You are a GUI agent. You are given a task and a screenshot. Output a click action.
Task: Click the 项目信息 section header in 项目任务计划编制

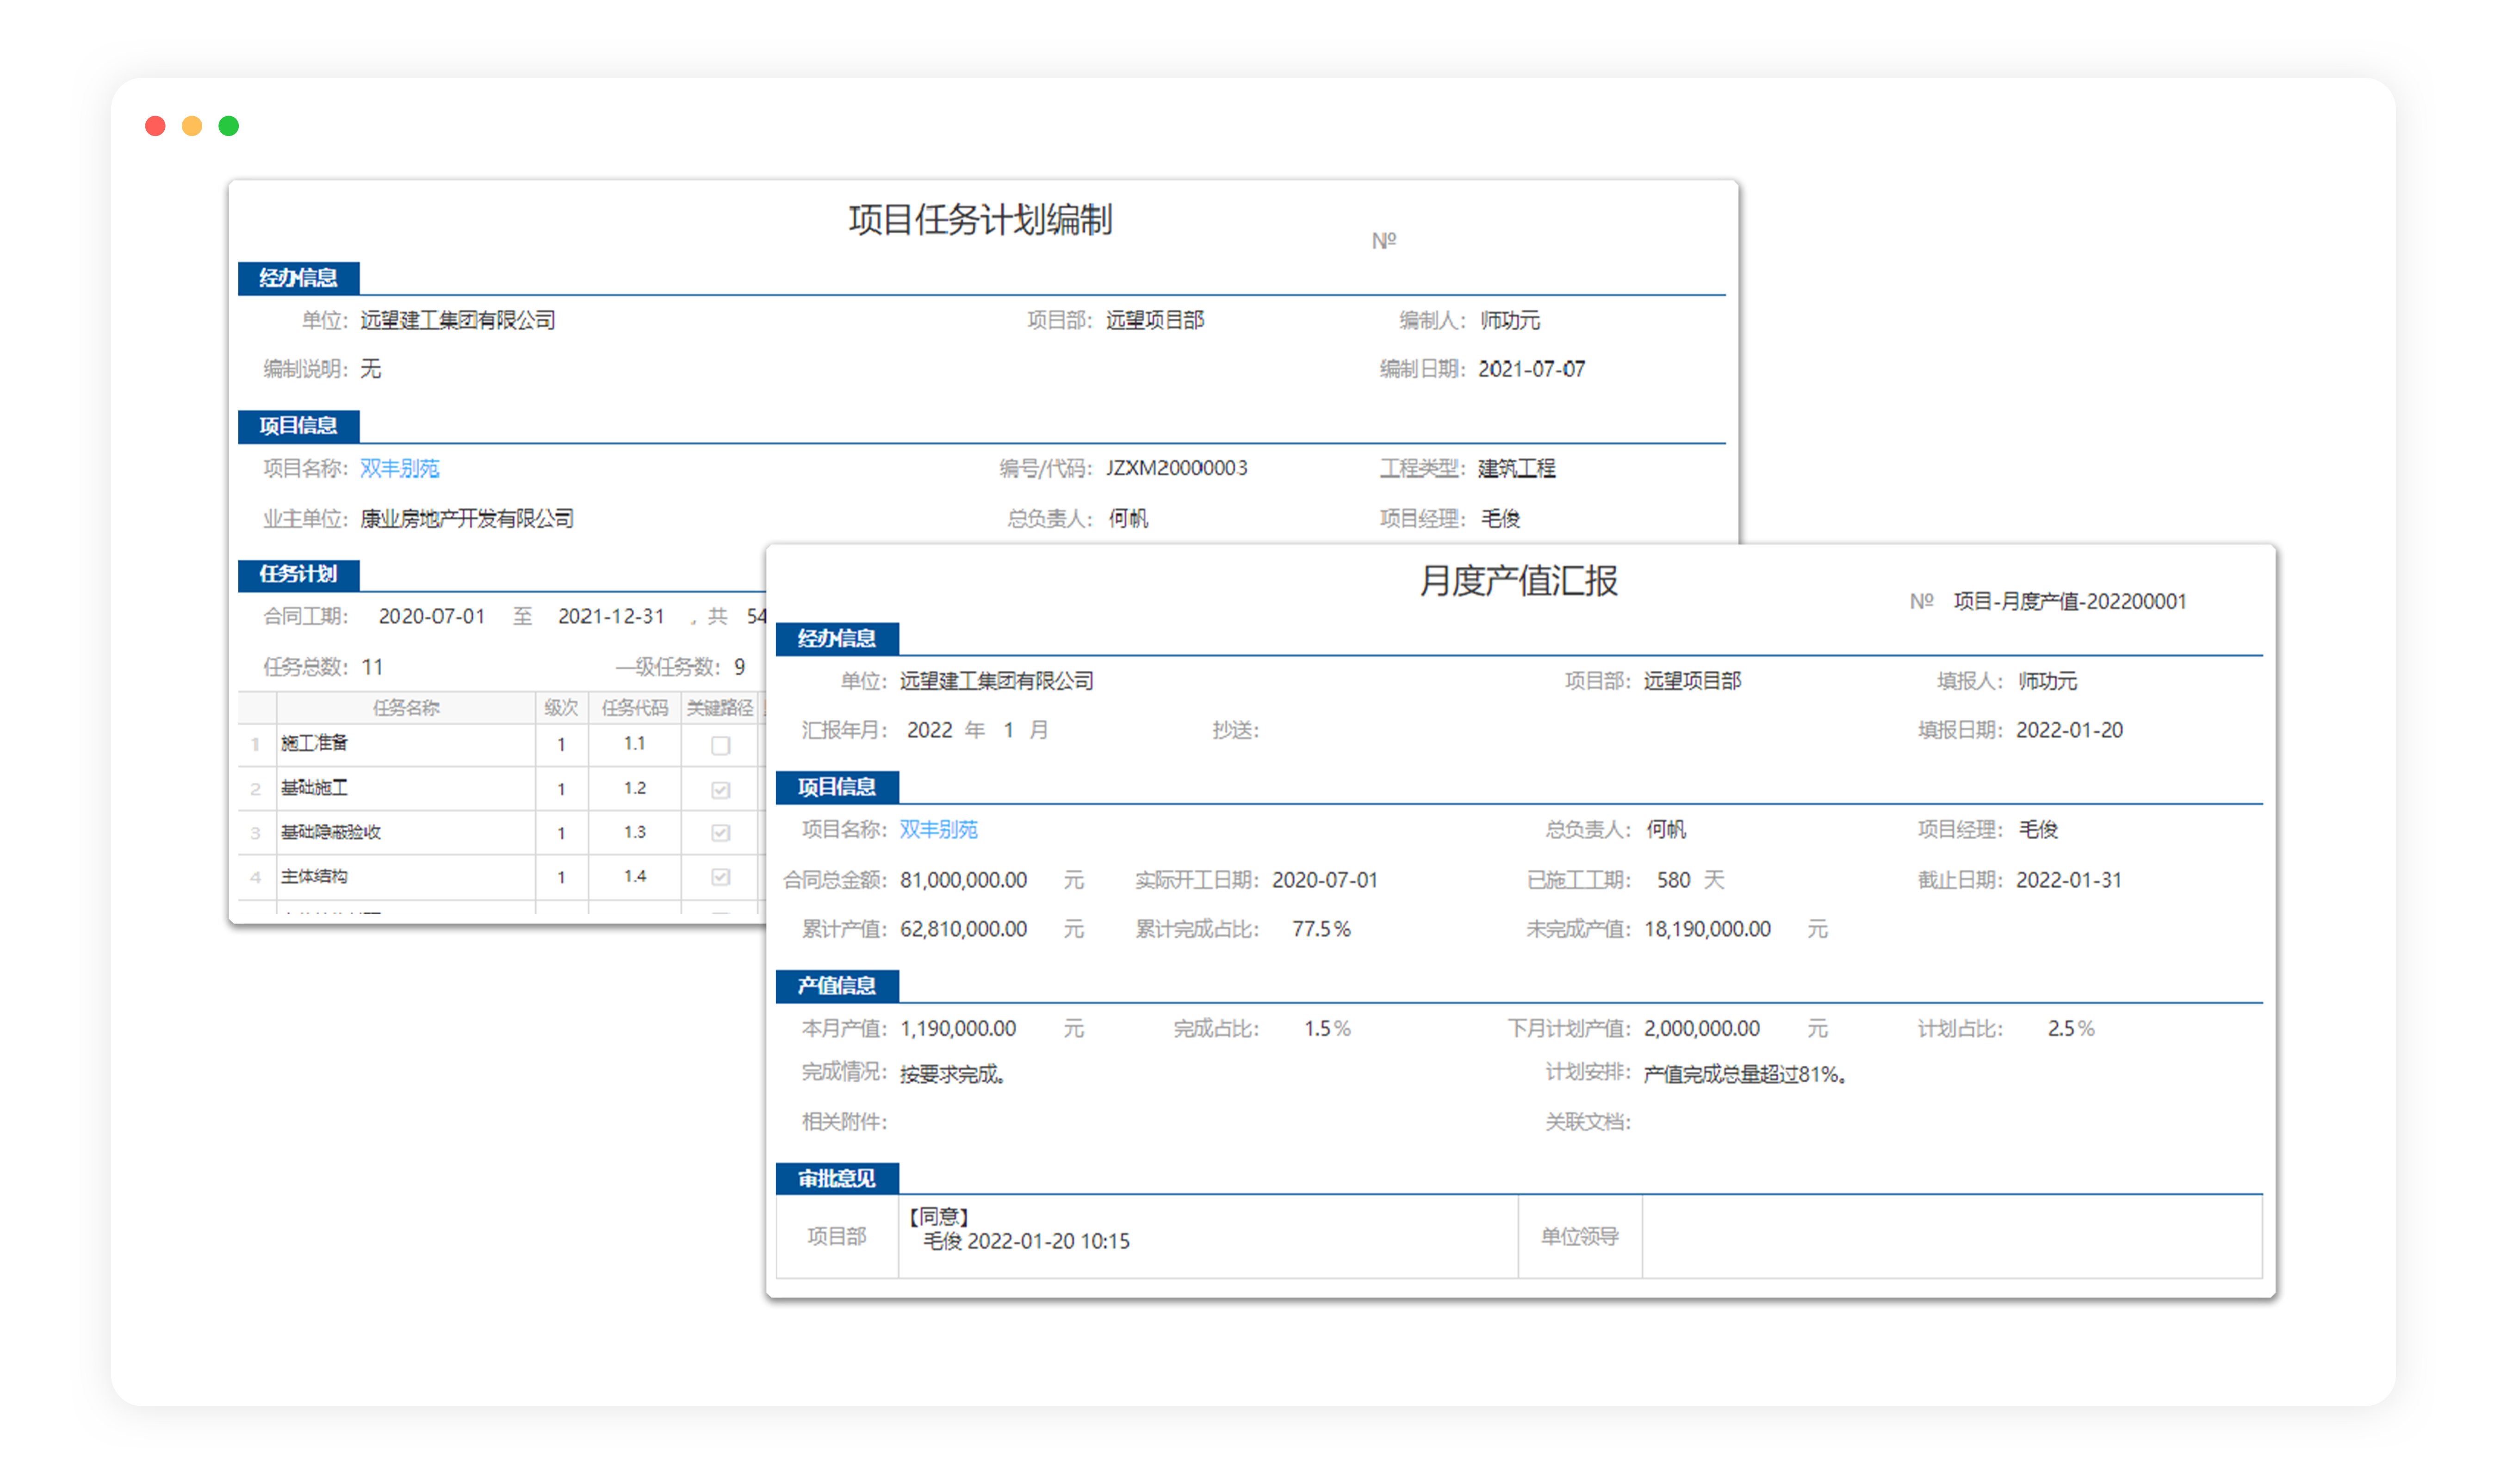point(299,426)
